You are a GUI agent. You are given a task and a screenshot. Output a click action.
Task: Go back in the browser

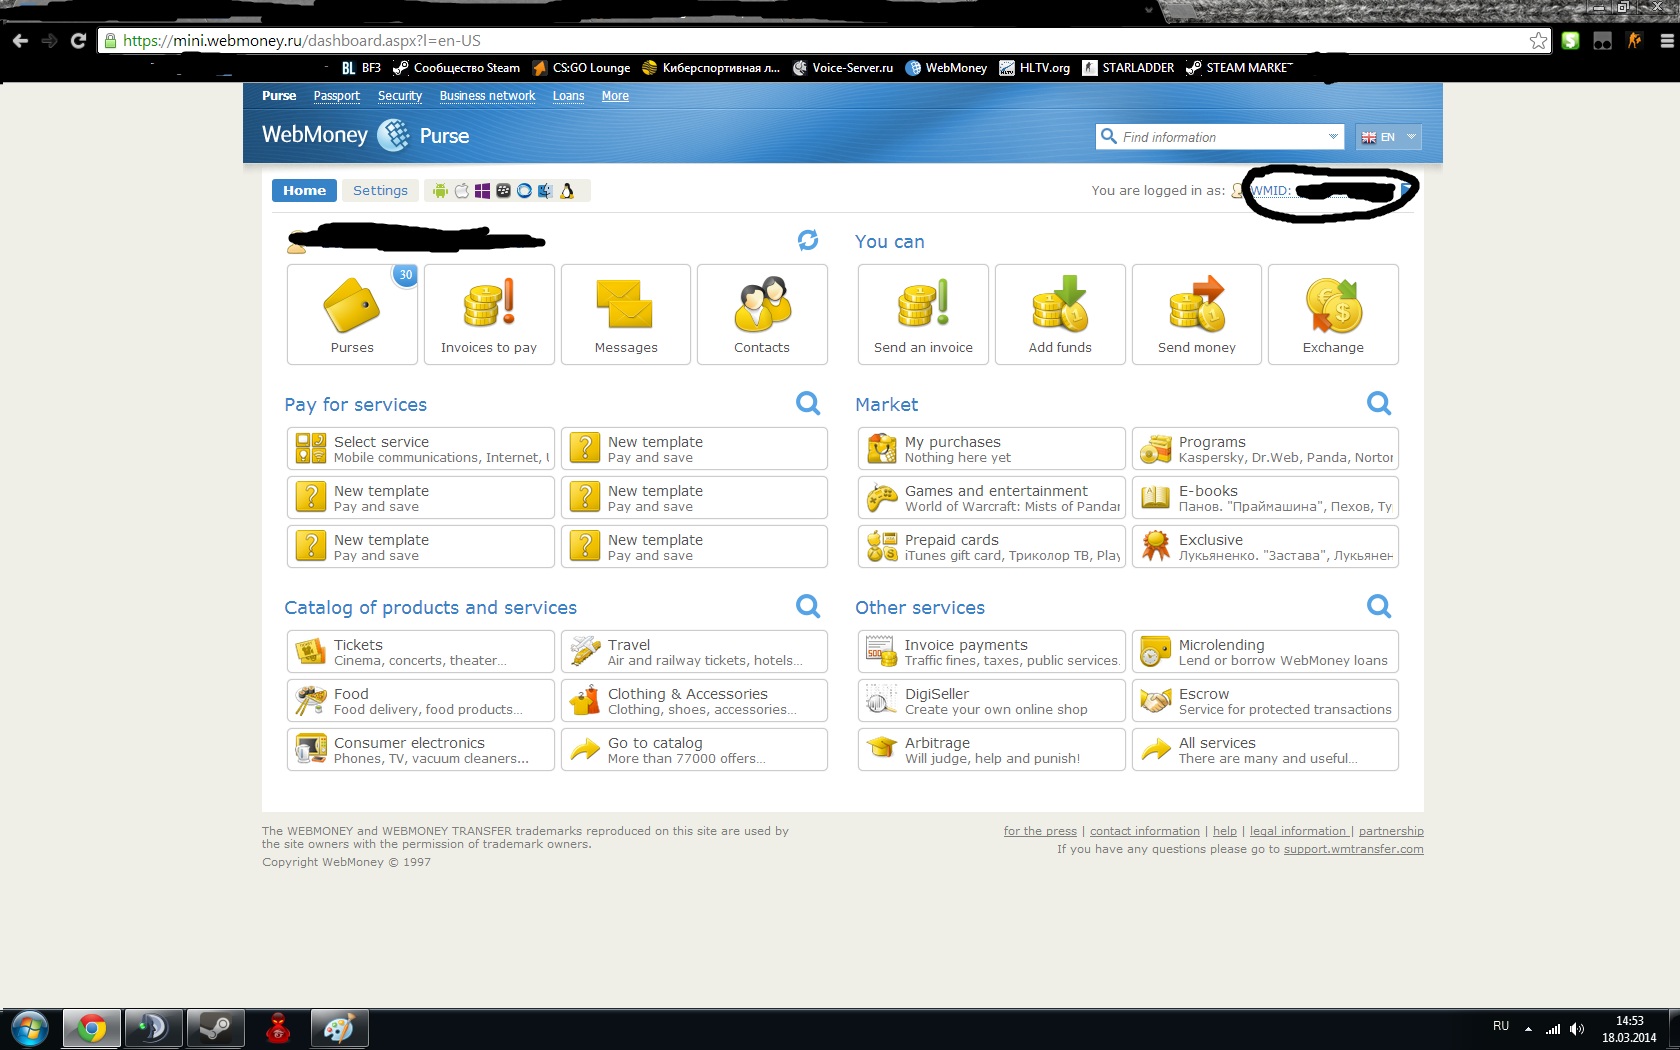[20, 41]
